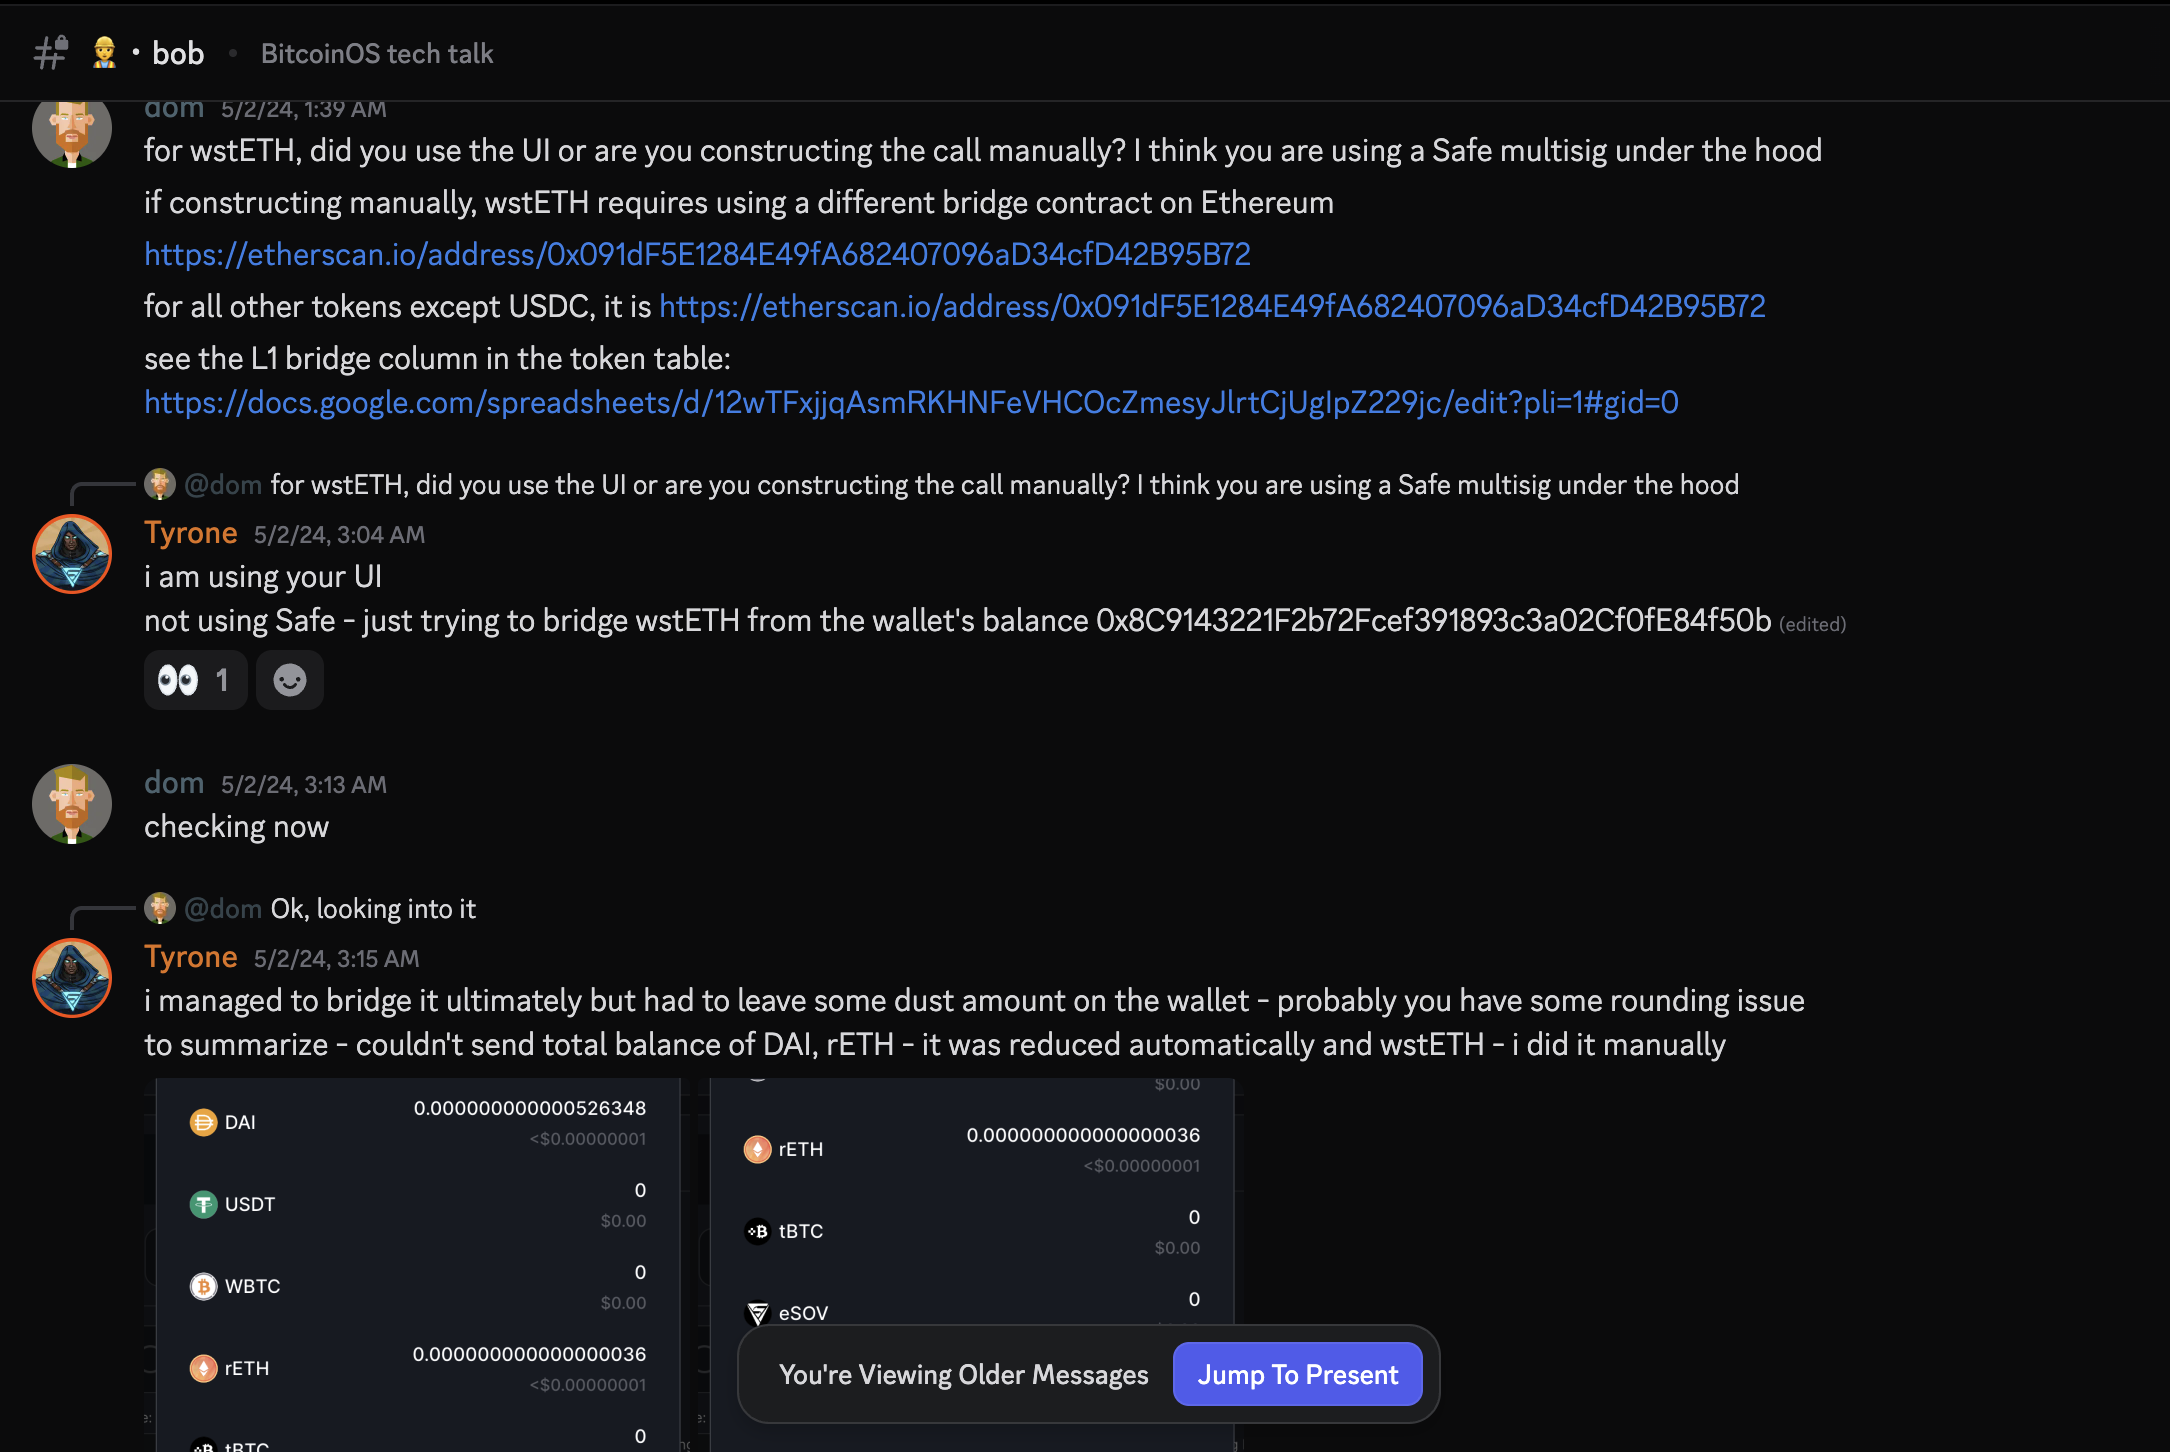This screenshot has width=2170, height=1452.
Task: Click dom's avatar next to 'checking now'
Action: pyautogui.click(x=72, y=804)
